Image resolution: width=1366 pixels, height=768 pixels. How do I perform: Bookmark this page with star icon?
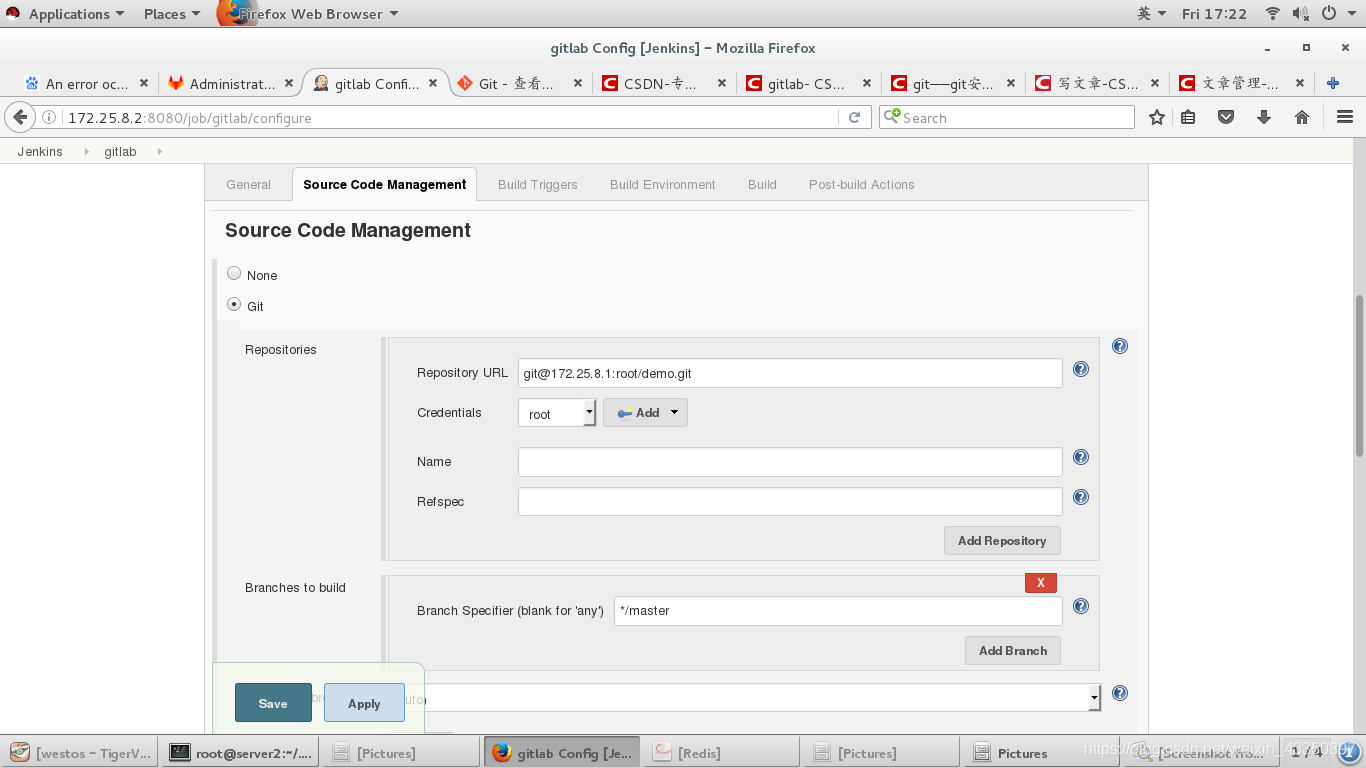(1157, 117)
